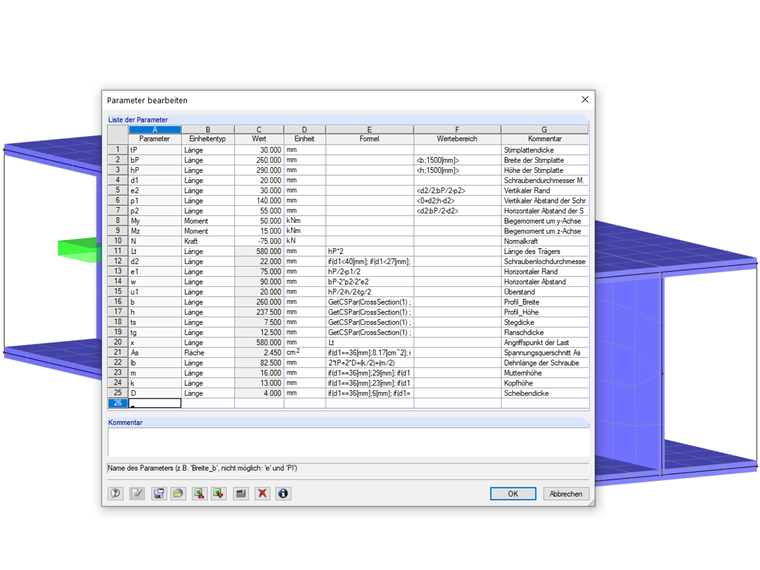Click unit type 'Kraft' for N
This screenshot has height=570, width=760.
point(208,241)
